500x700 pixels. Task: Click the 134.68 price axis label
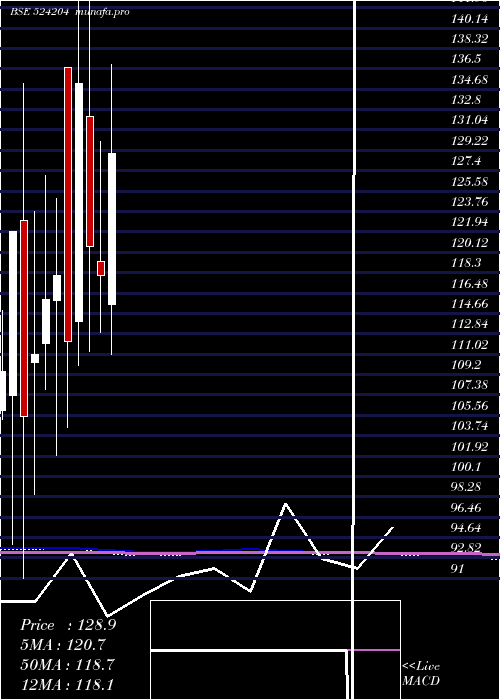(x=470, y=79)
